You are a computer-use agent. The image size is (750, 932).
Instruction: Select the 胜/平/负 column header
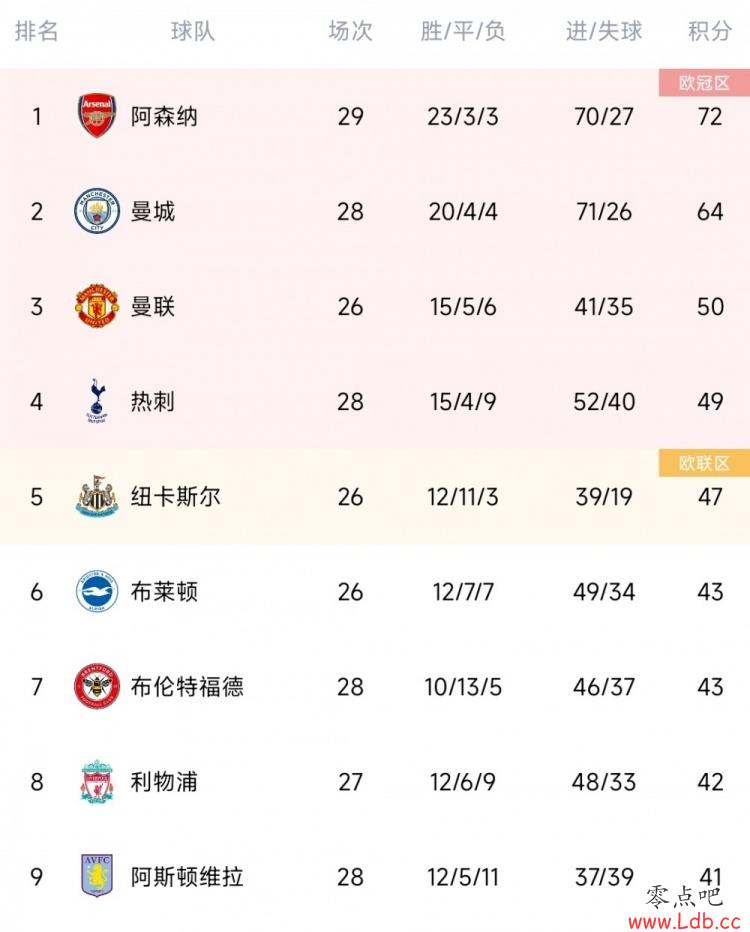[x=463, y=31]
